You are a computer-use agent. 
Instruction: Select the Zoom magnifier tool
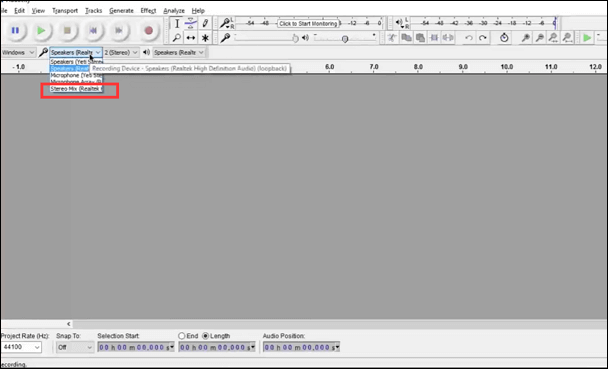177,38
